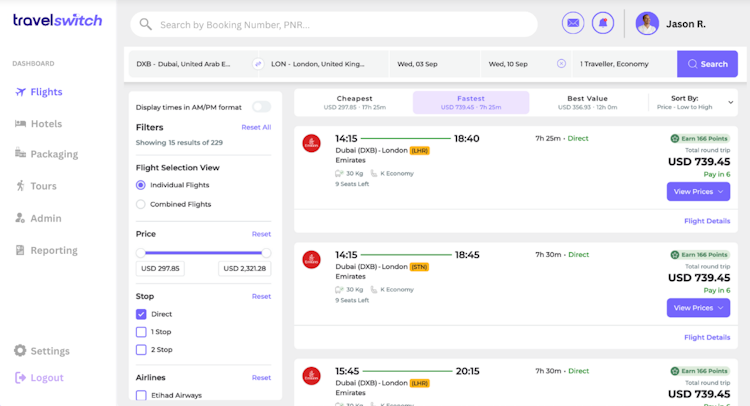Switch to the Best Value tab
Screen dimensions: 750x406
click(587, 102)
